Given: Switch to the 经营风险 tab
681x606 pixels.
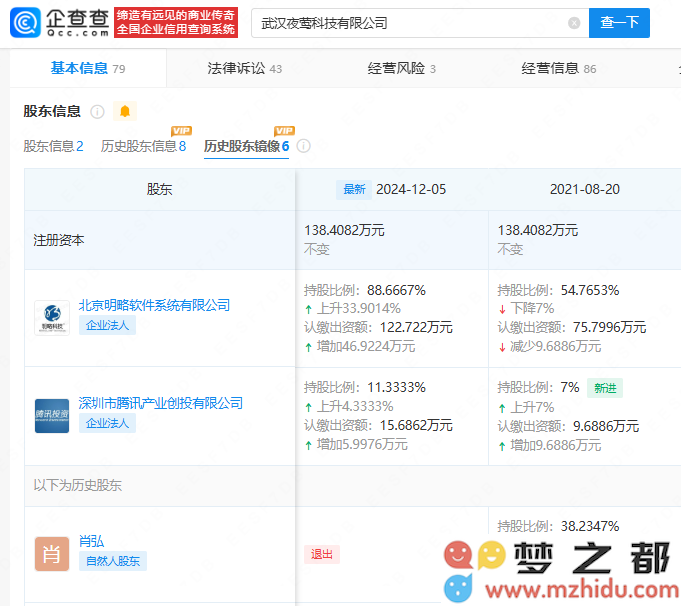Looking at the screenshot, I should click(x=401, y=68).
